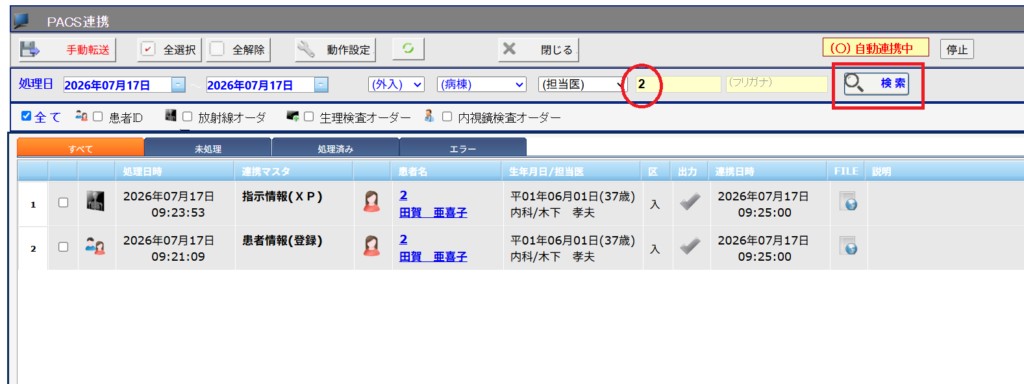Check the row 1 指示情報(XP) checkbox
The image size is (1024, 384).
coord(63,203)
